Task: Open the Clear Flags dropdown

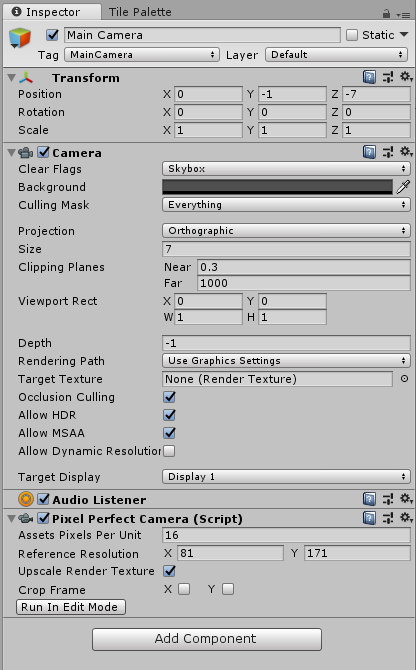Action: pyautogui.click(x=286, y=169)
